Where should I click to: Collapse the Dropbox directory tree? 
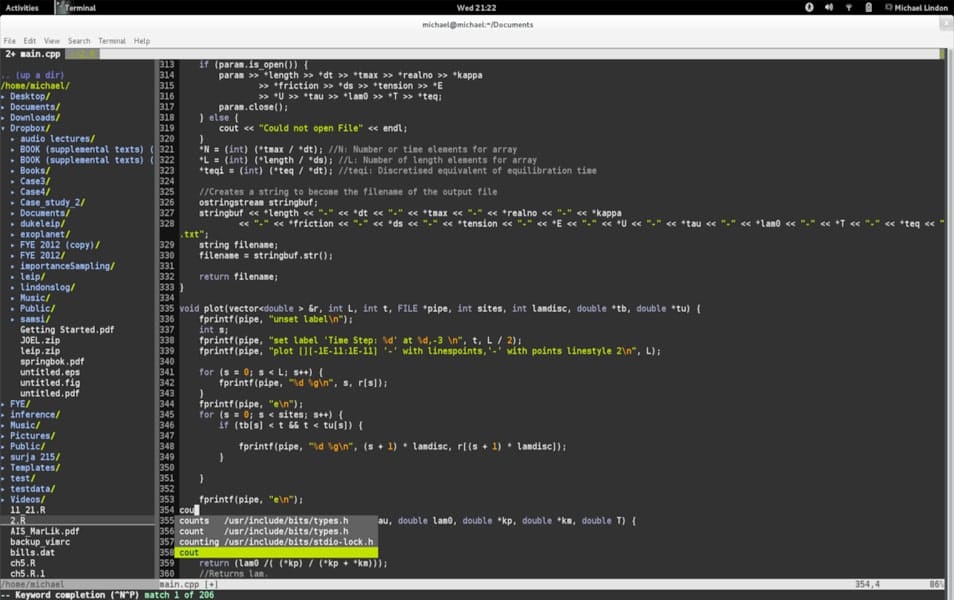[29, 127]
